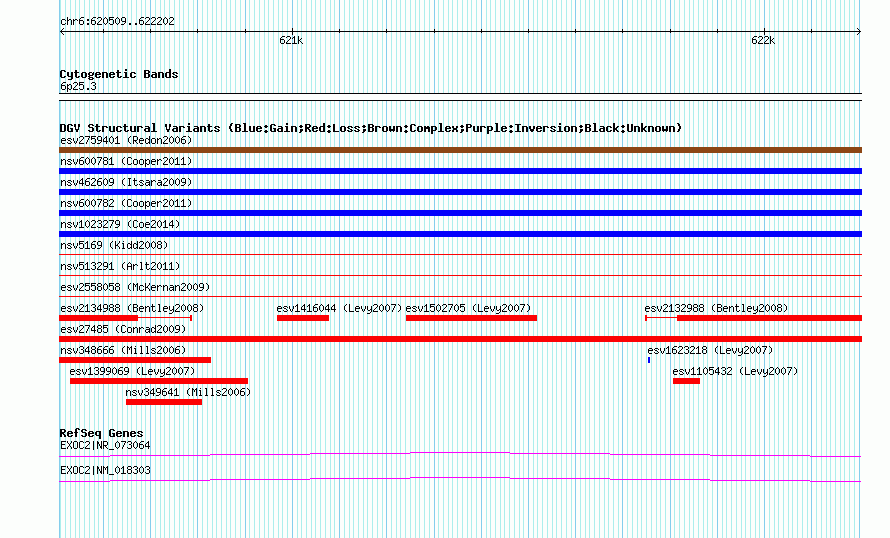
Task: Select the red bar under nsv349641
Action: click(164, 402)
